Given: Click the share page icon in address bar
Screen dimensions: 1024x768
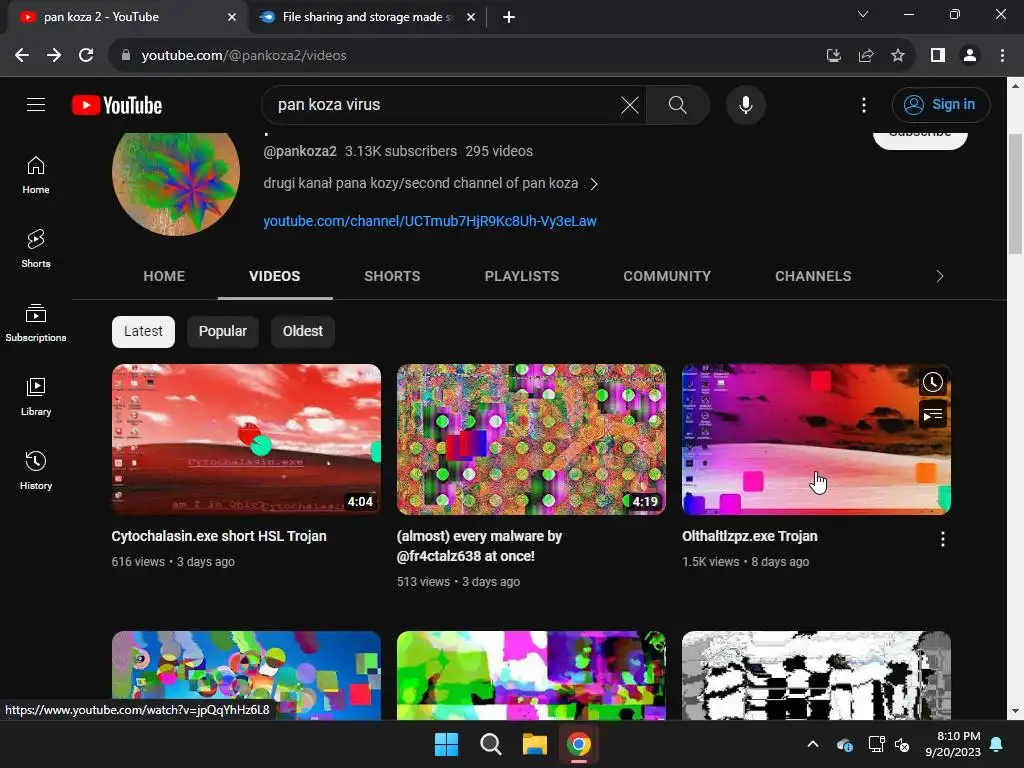Looking at the screenshot, I should click(x=866, y=56).
